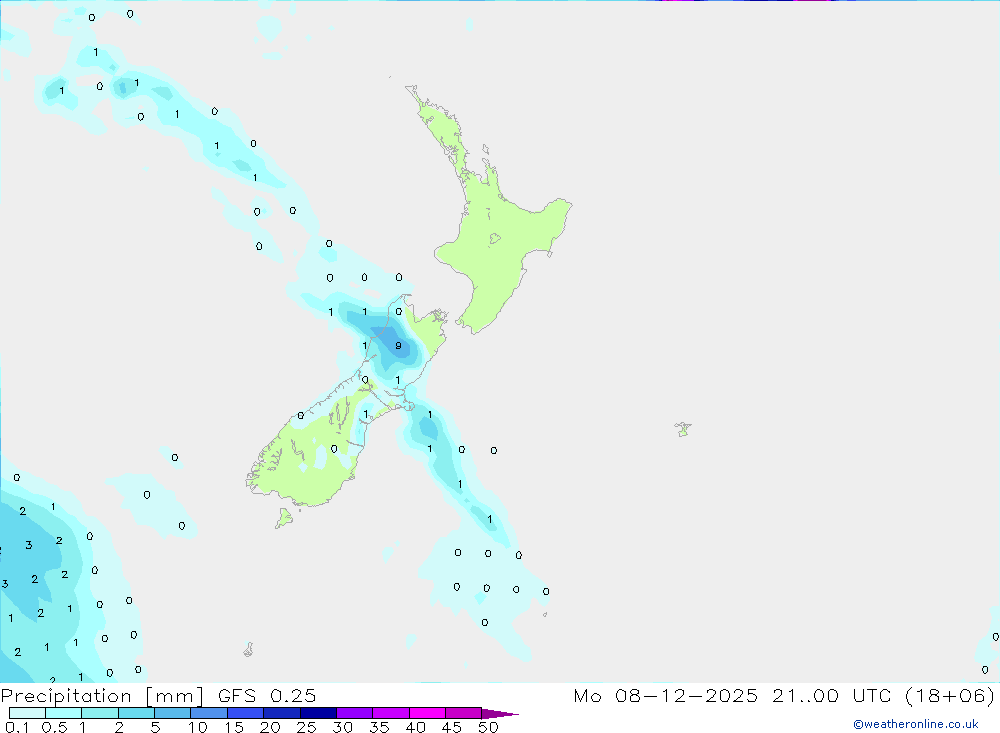This screenshot has width=1000, height=733.
Task: Click the date 'Mo 08-12-2025'
Action: (665, 695)
